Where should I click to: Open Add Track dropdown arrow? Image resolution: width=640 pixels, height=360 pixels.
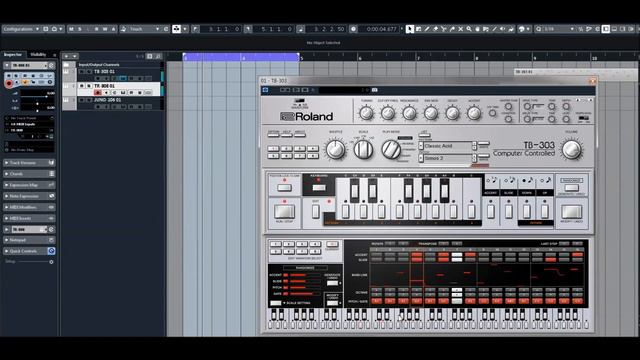click(x=75, y=56)
